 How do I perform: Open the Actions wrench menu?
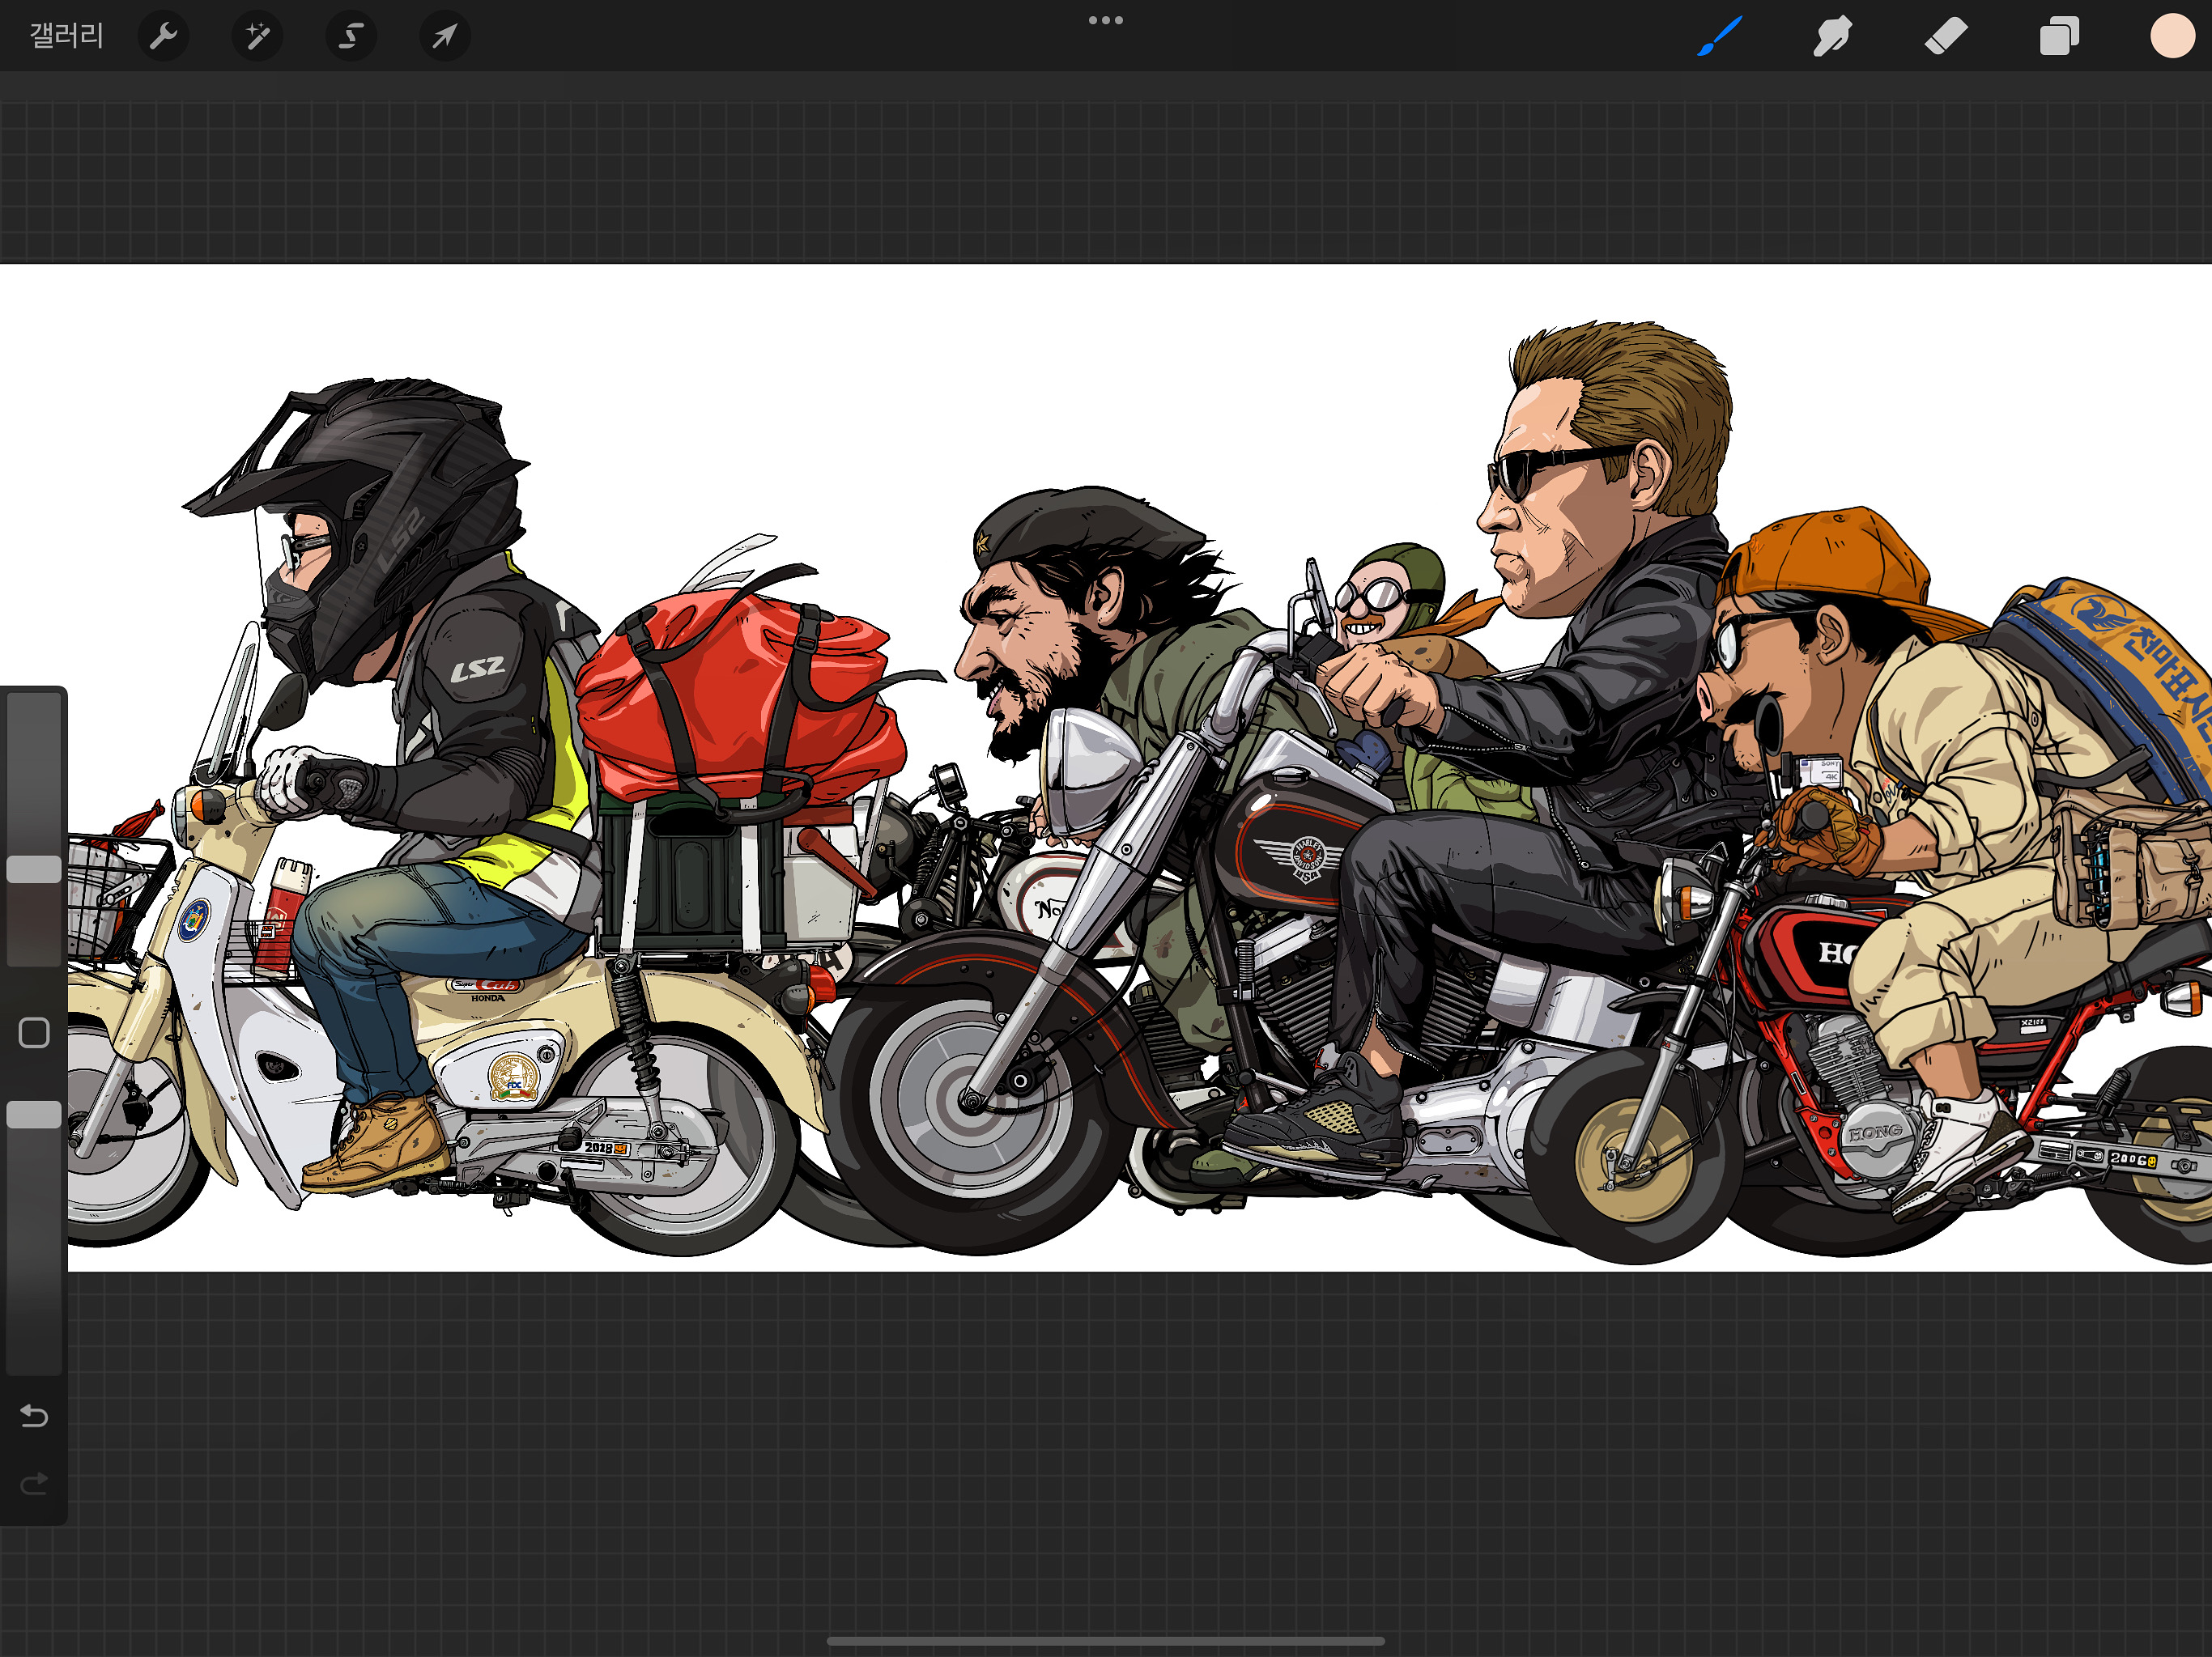point(163,37)
